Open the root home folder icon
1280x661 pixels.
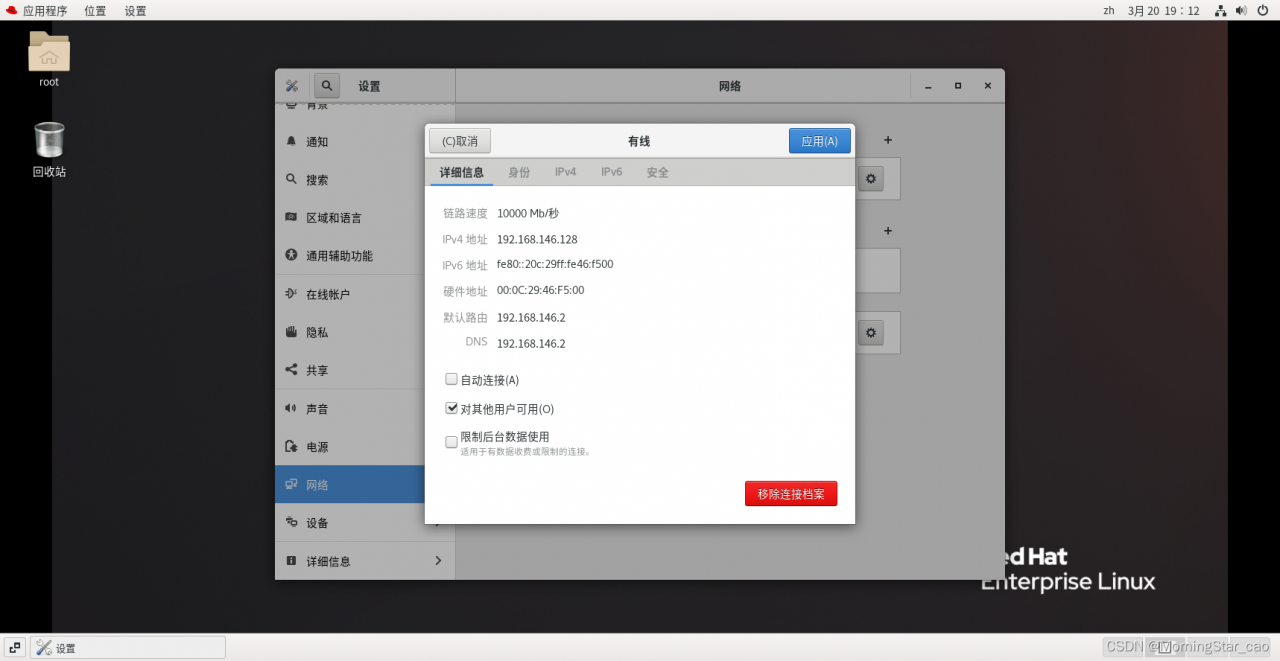click(49, 52)
